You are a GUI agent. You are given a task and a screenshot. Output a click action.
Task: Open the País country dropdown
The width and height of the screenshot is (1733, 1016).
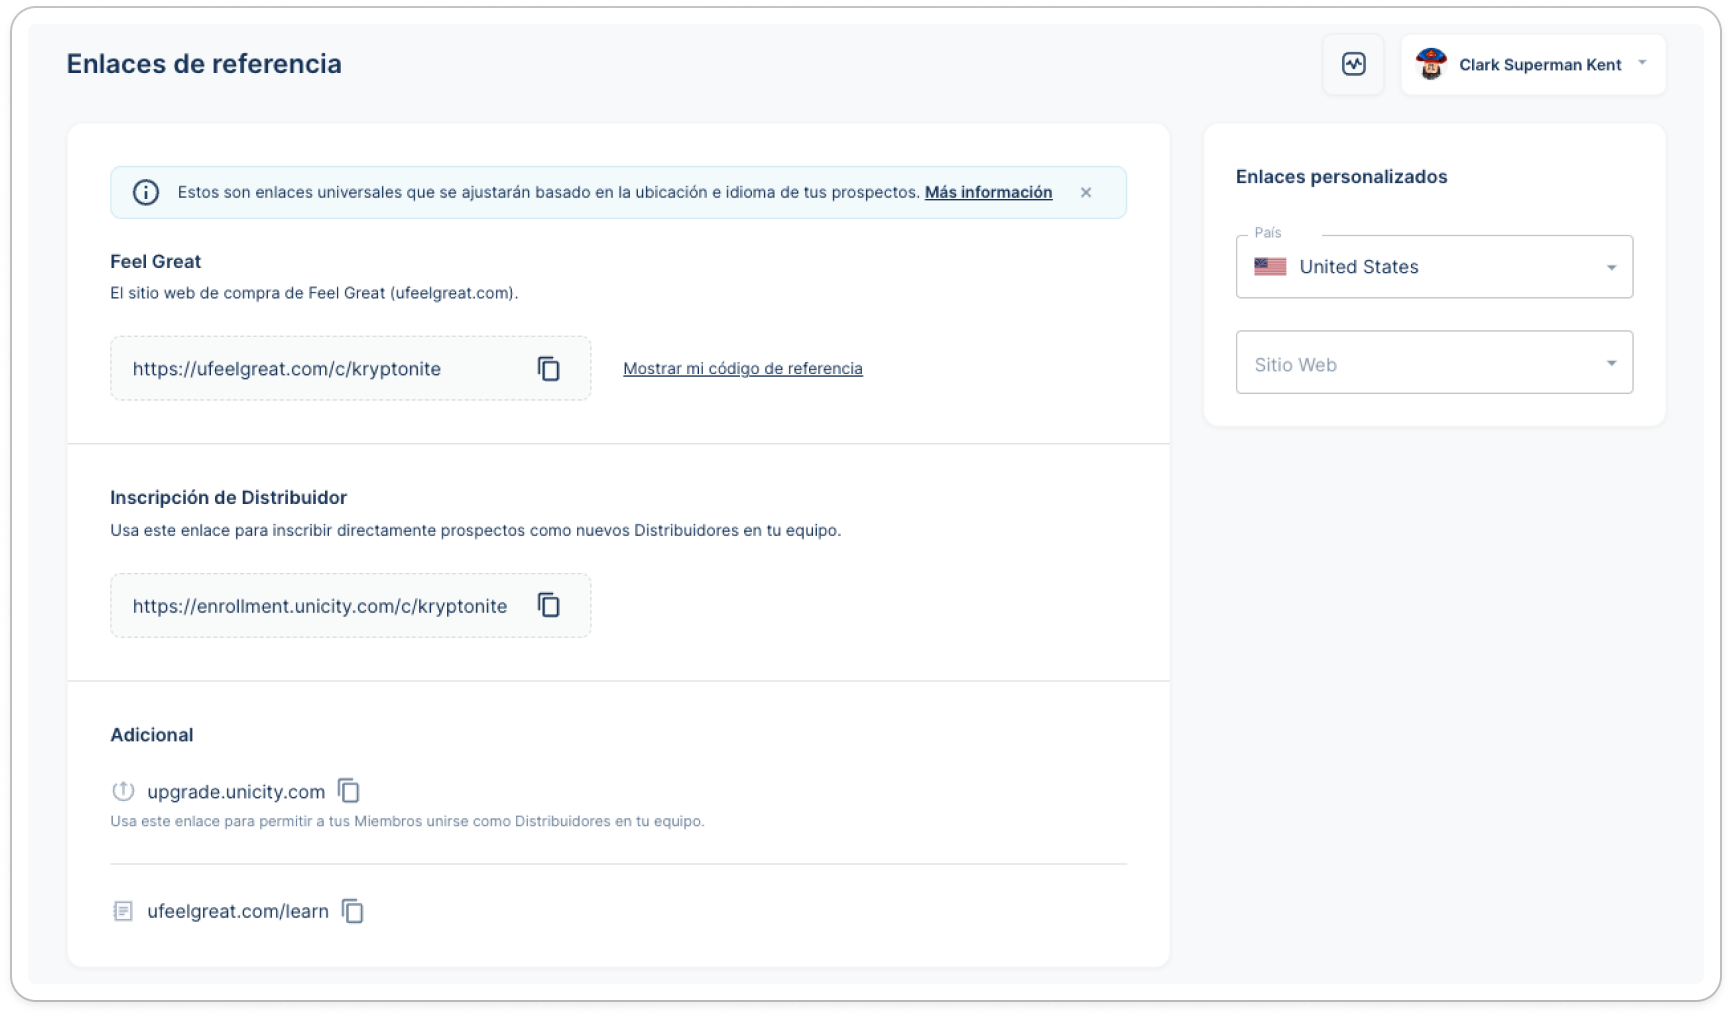coord(1434,267)
